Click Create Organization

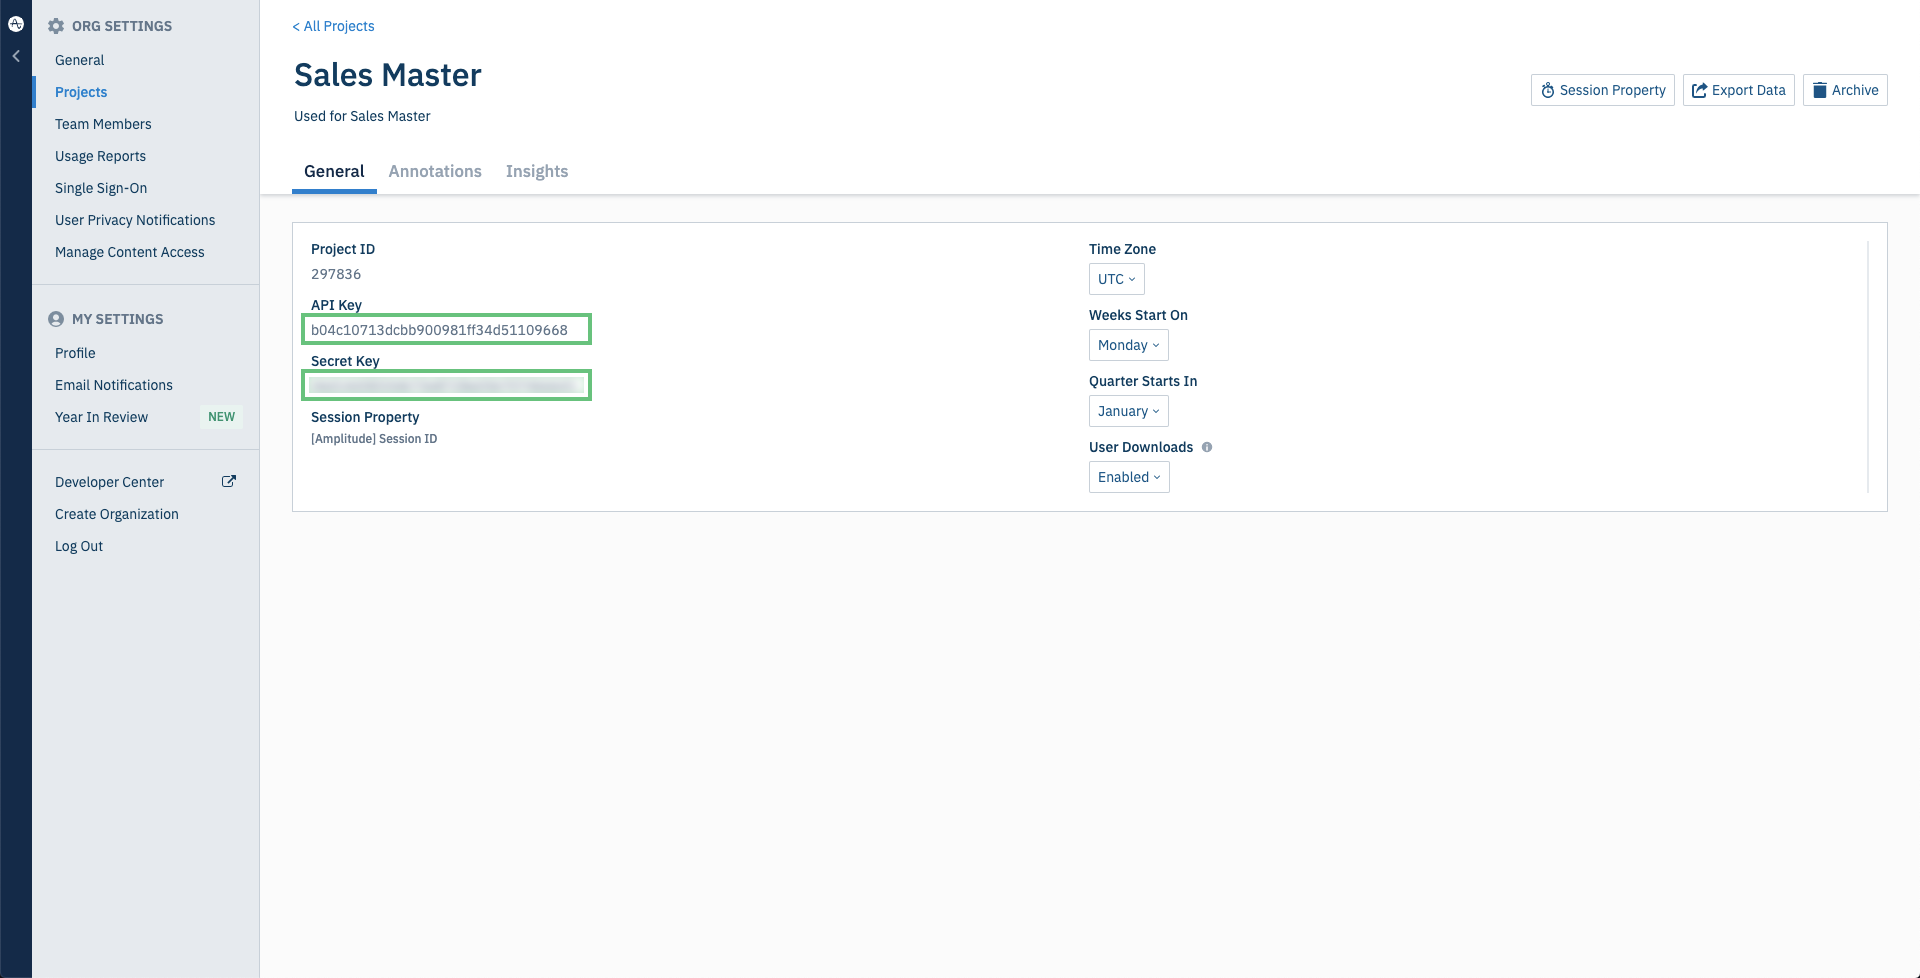coord(117,514)
